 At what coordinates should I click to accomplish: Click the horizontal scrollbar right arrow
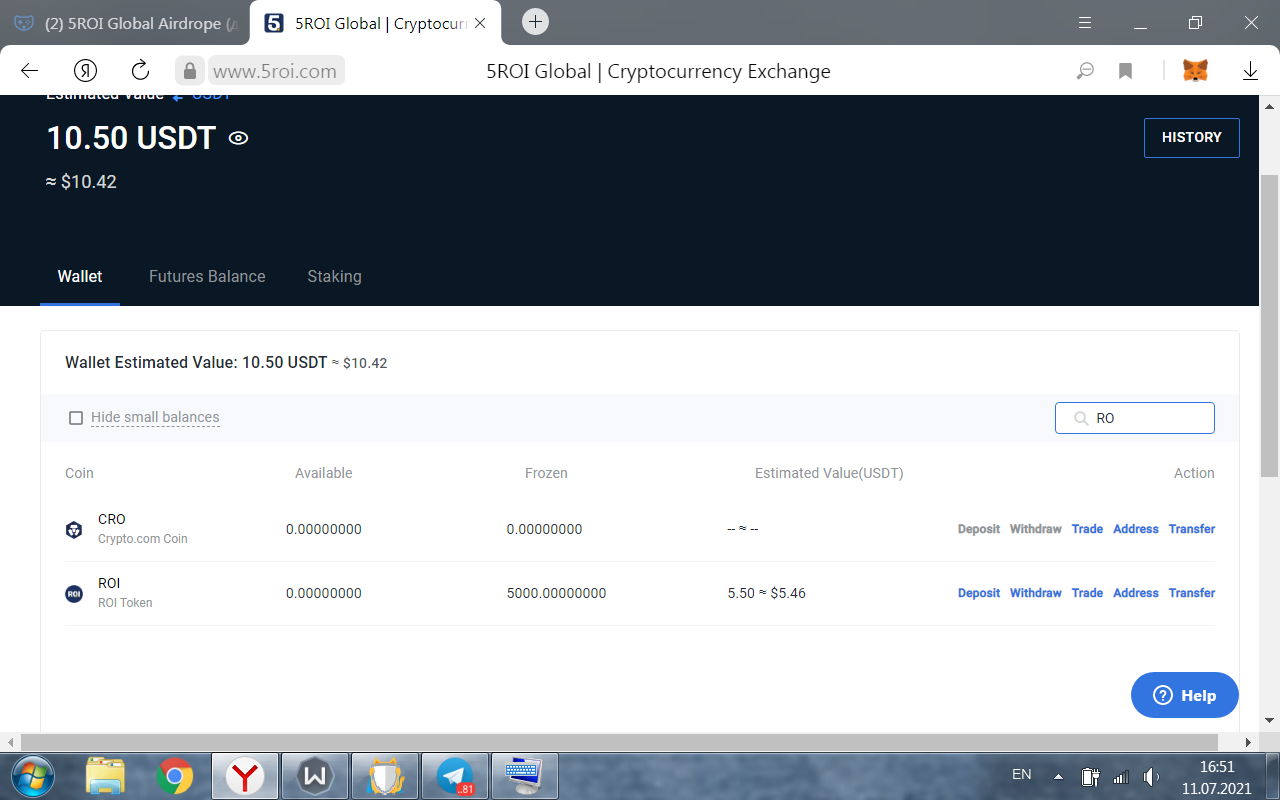[x=1249, y=743]
